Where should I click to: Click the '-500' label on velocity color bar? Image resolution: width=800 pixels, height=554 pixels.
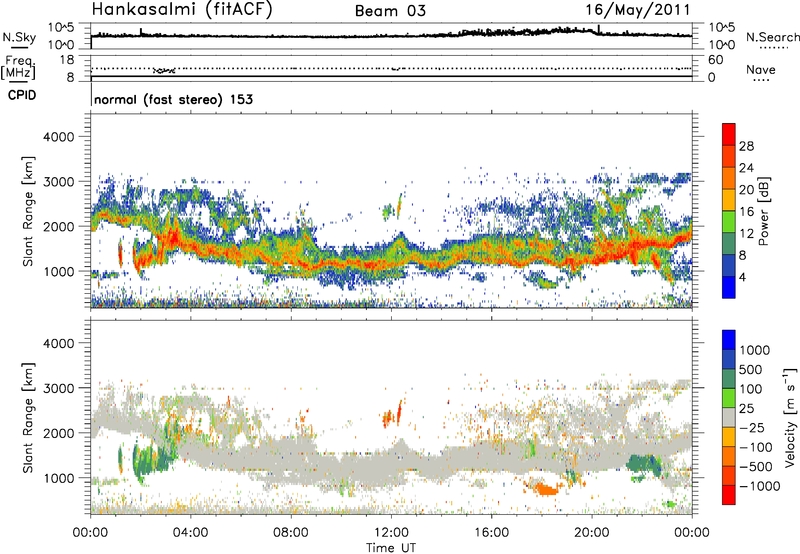[756, 467]
